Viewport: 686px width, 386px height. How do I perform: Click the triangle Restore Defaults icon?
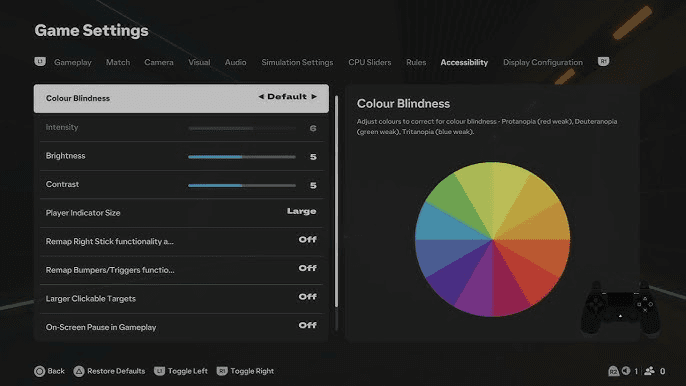(79, 371)
